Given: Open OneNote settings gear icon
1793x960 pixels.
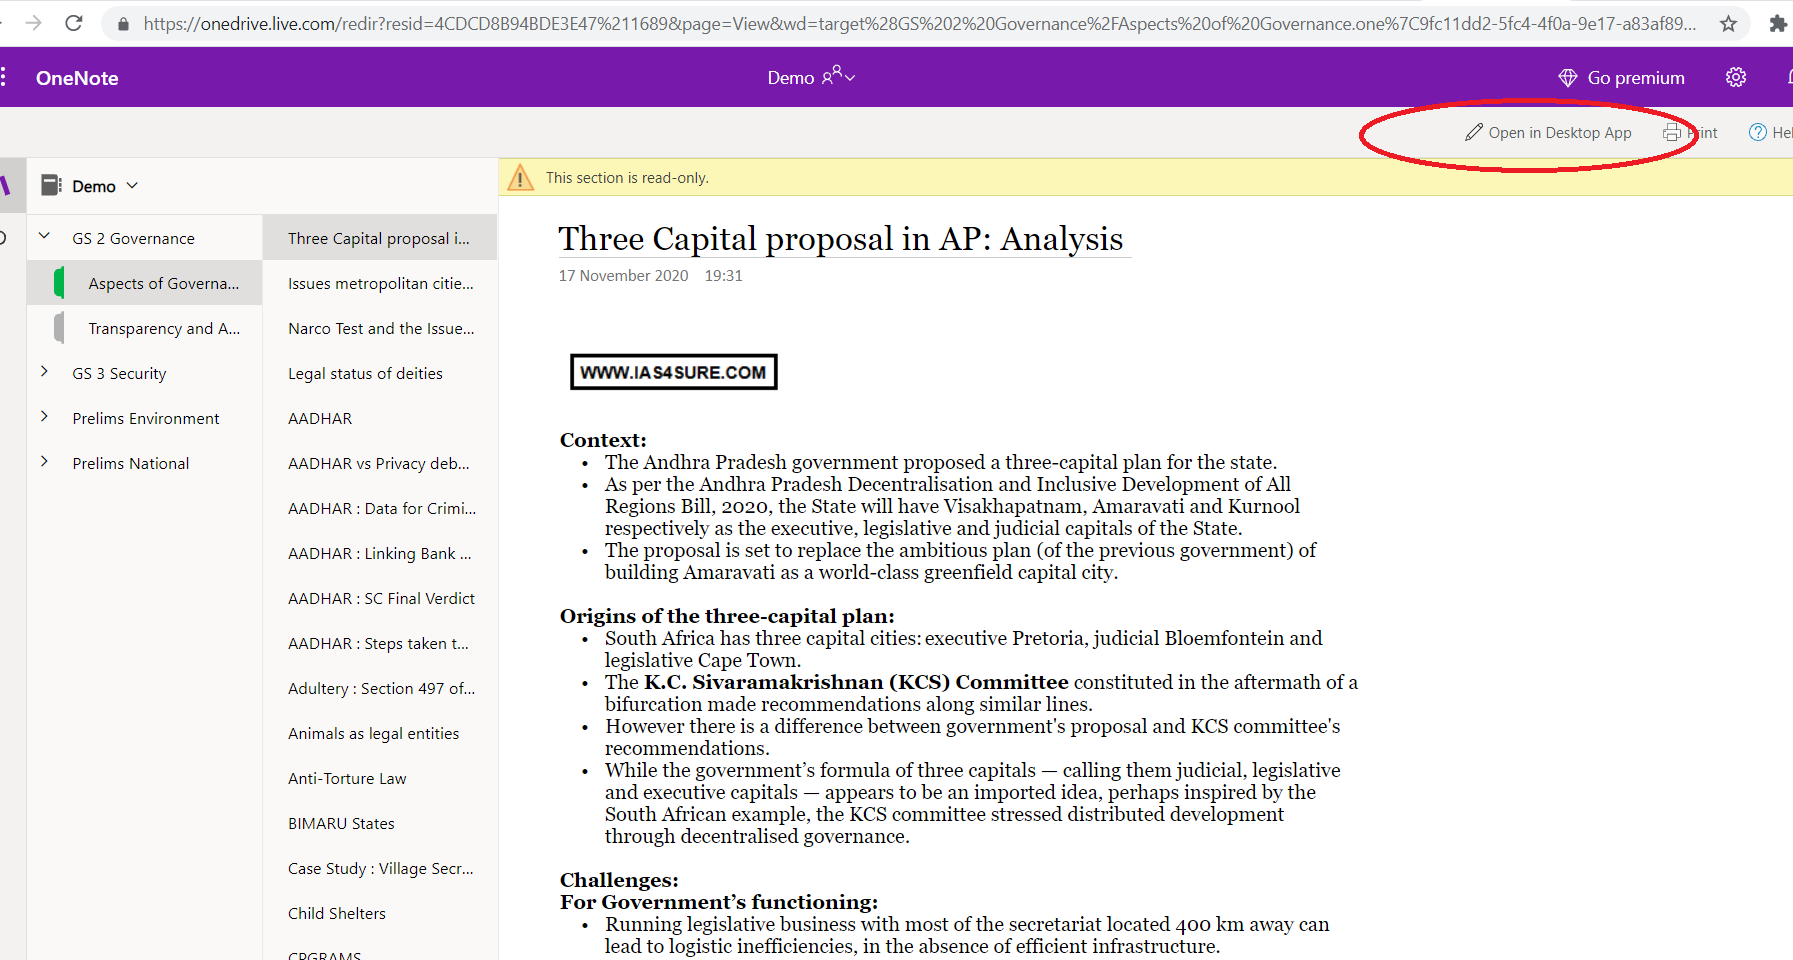Looking at the screenshot, I should 1736,78.
